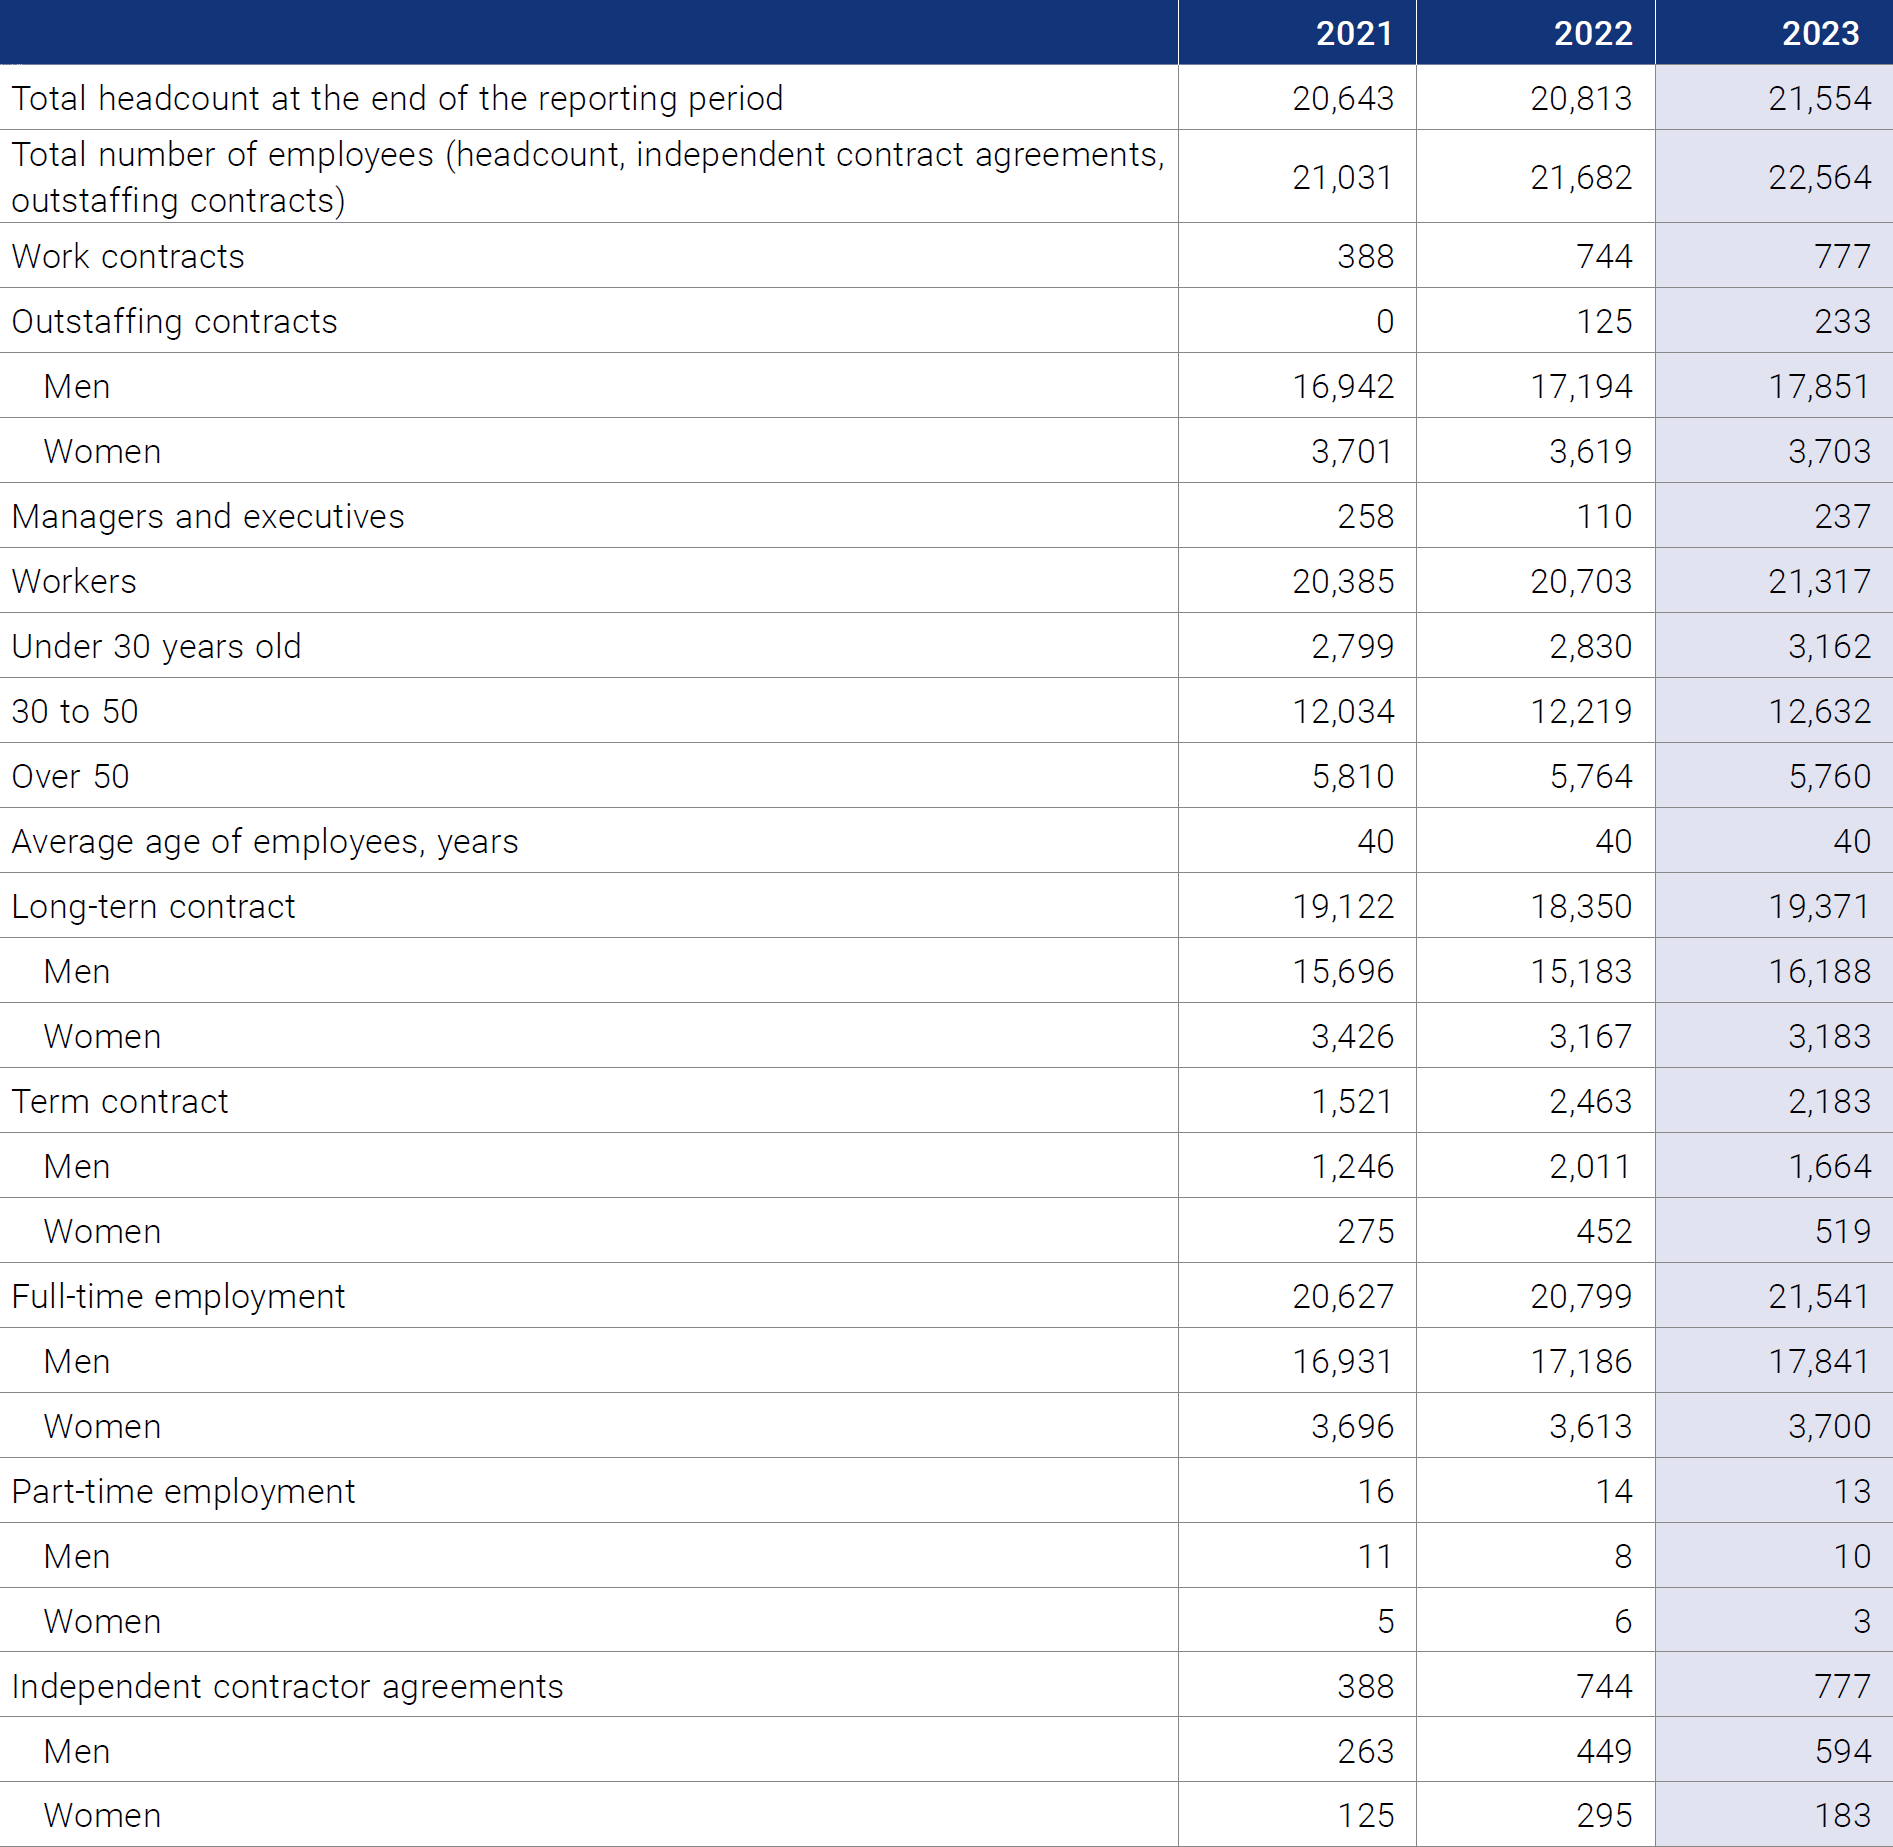Click Part-time employment value 13
1893x1847 pixels.
[1852, 1491]
